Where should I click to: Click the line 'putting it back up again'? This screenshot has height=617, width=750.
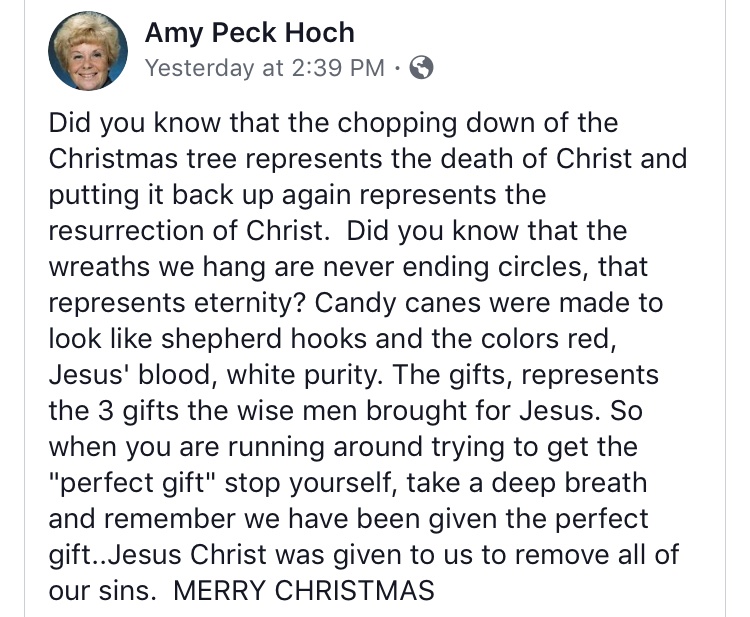point(297,196)
